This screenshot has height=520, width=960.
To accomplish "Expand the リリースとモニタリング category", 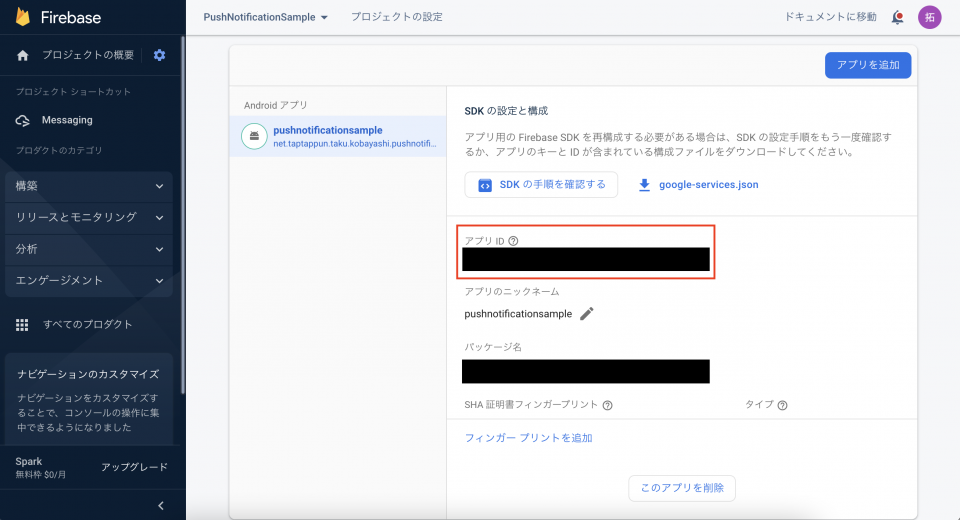I will point(89,217).
